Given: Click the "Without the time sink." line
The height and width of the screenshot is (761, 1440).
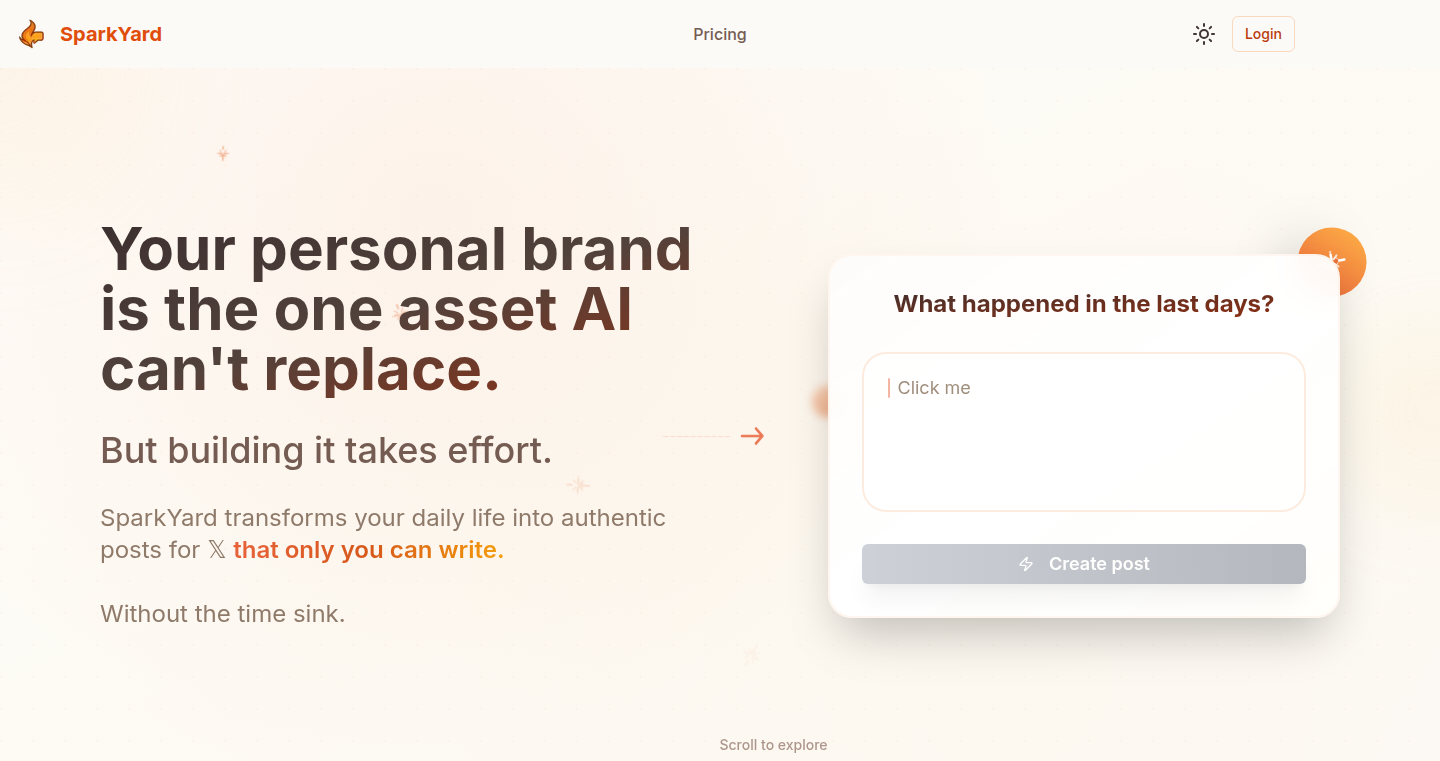Looking at the screenshot, I should click(223, 614).
